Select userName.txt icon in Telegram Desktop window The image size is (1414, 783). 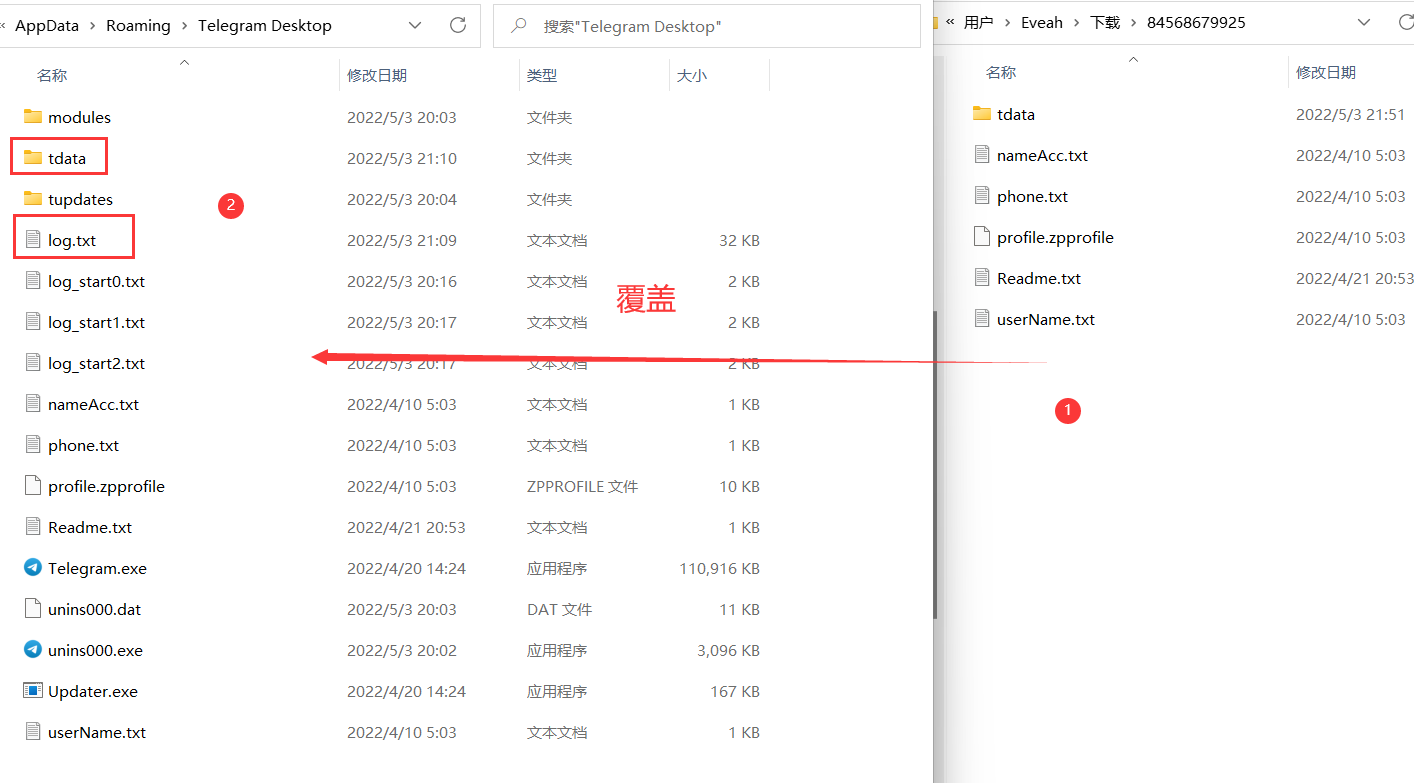33,732
